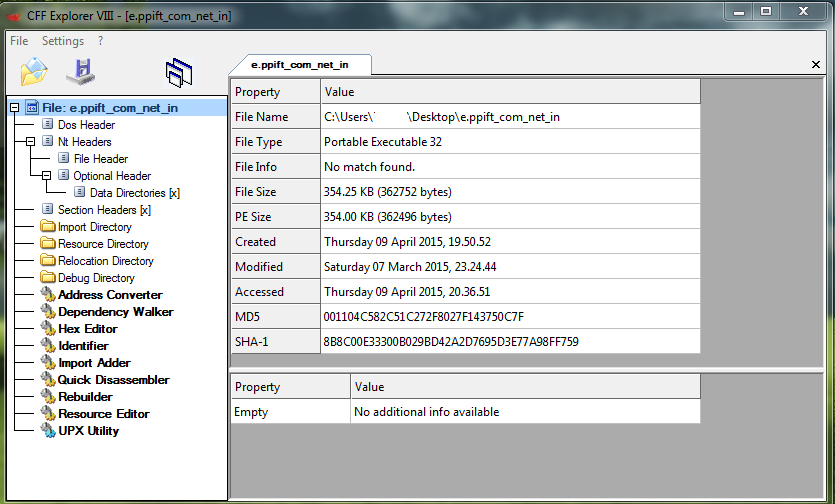Screen dimensions: 835x504
Task: Select the MD5 hash value
Action: tap(511, 317)
